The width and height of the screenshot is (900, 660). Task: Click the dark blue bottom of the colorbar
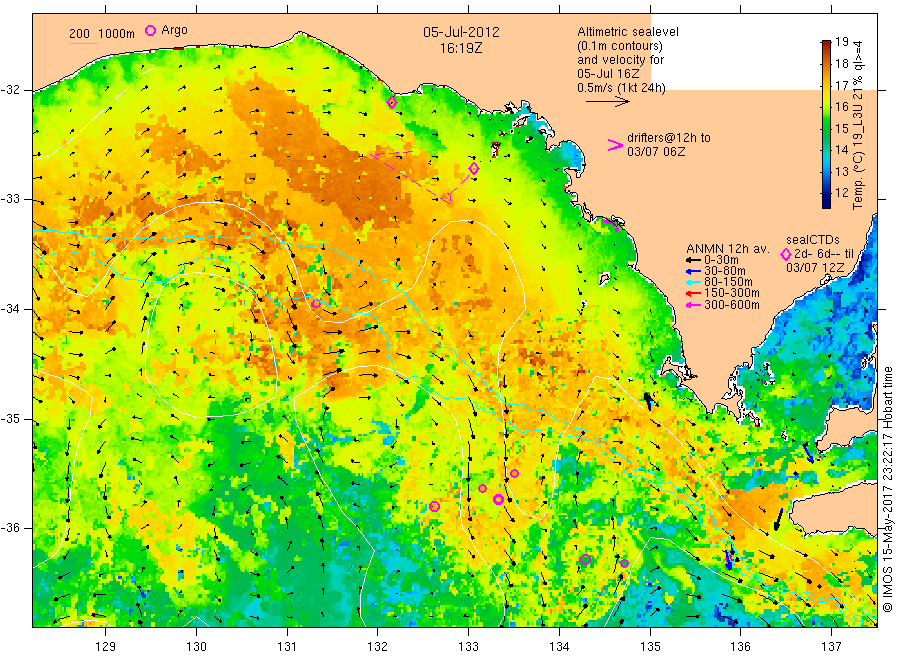[827, 201]
